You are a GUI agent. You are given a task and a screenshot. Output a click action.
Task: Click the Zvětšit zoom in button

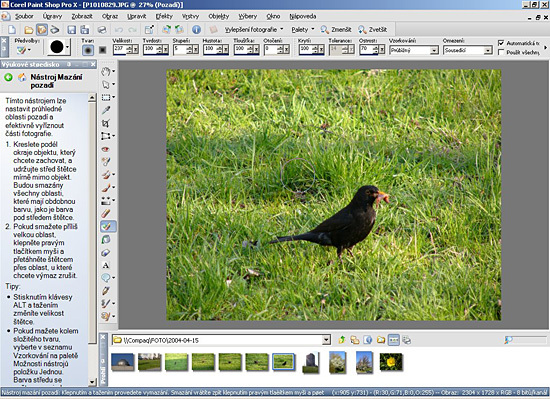click(372, 30)
